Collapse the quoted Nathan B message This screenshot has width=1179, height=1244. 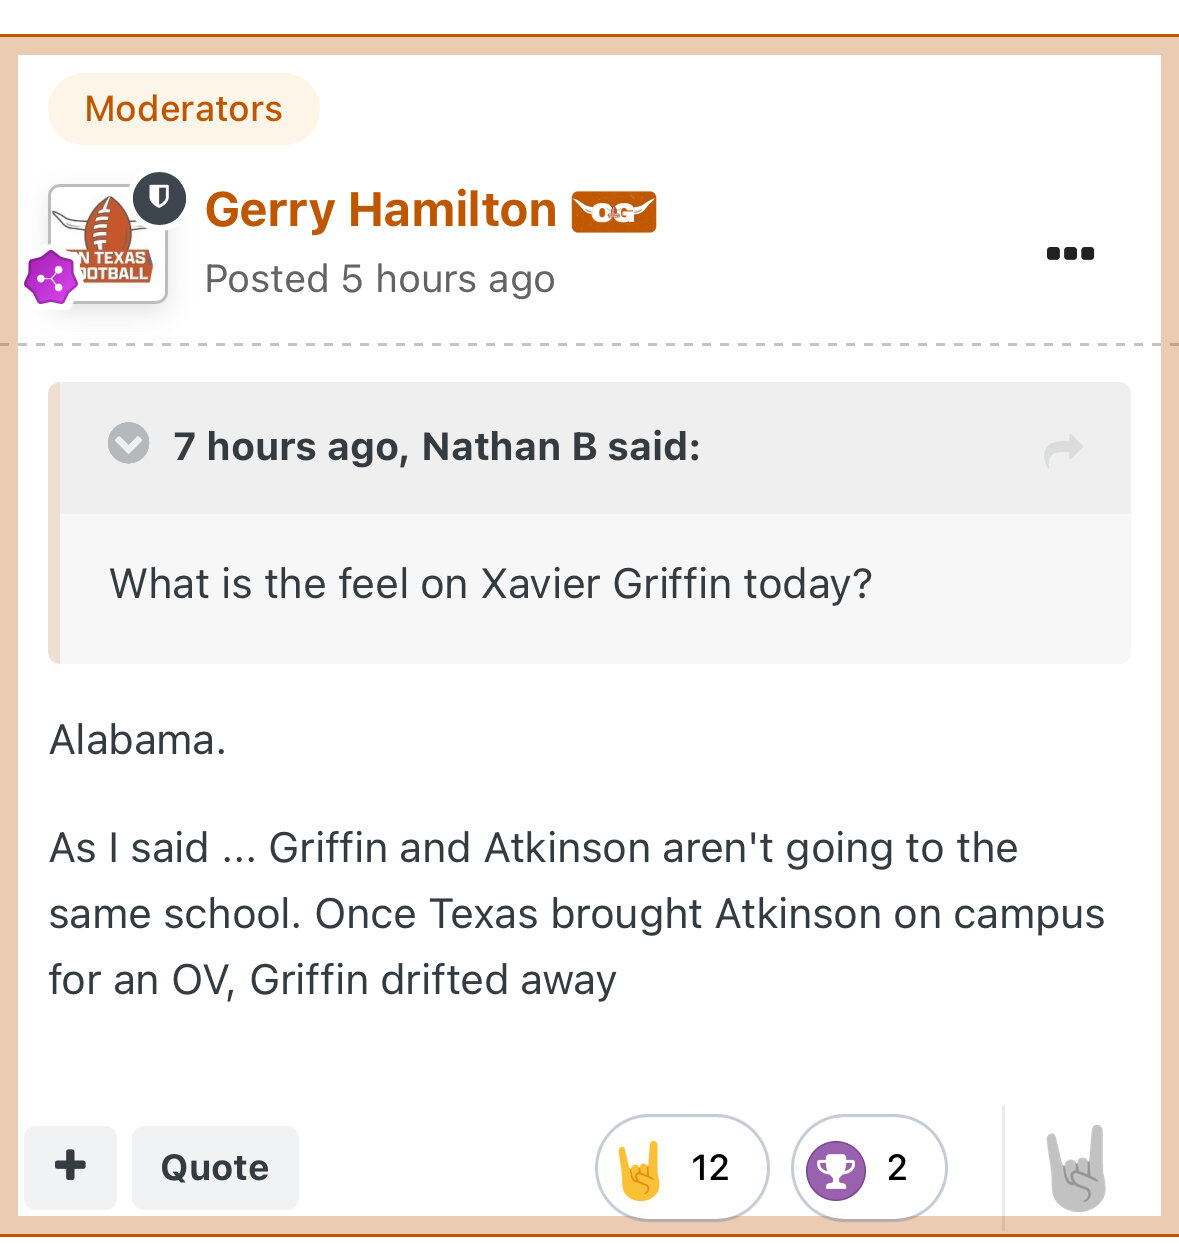point(129,443)
